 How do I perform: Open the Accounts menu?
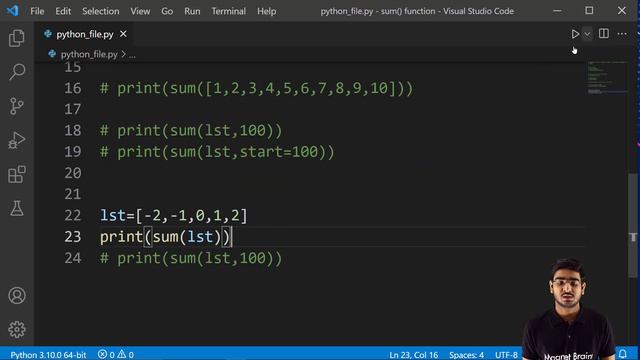pos(17,296)
